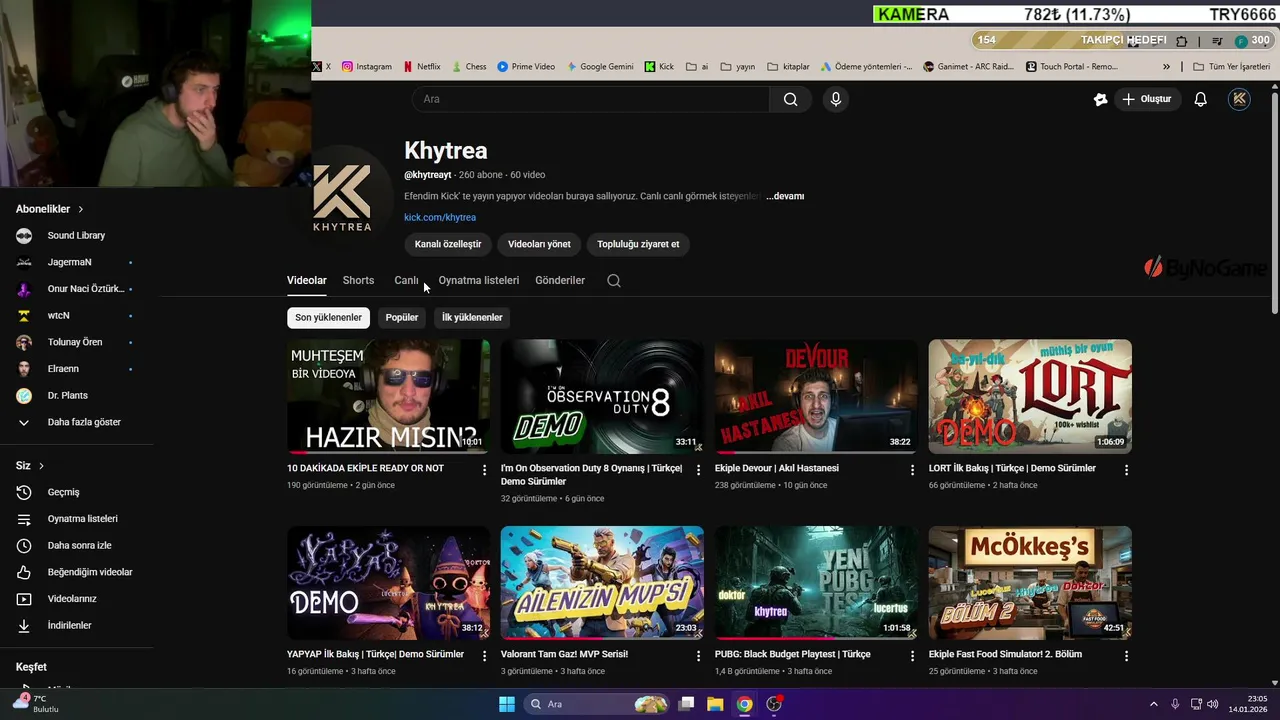Switch to Videolar tab
Screen dimensions: 1280x720
click(x=307, y=281)
